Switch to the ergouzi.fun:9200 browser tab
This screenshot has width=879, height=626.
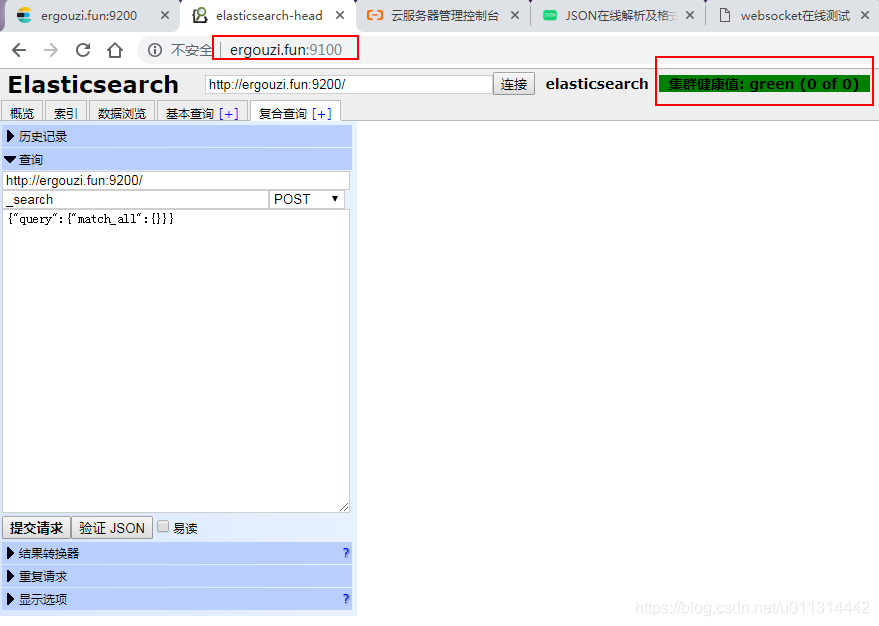tap(89, 16)
